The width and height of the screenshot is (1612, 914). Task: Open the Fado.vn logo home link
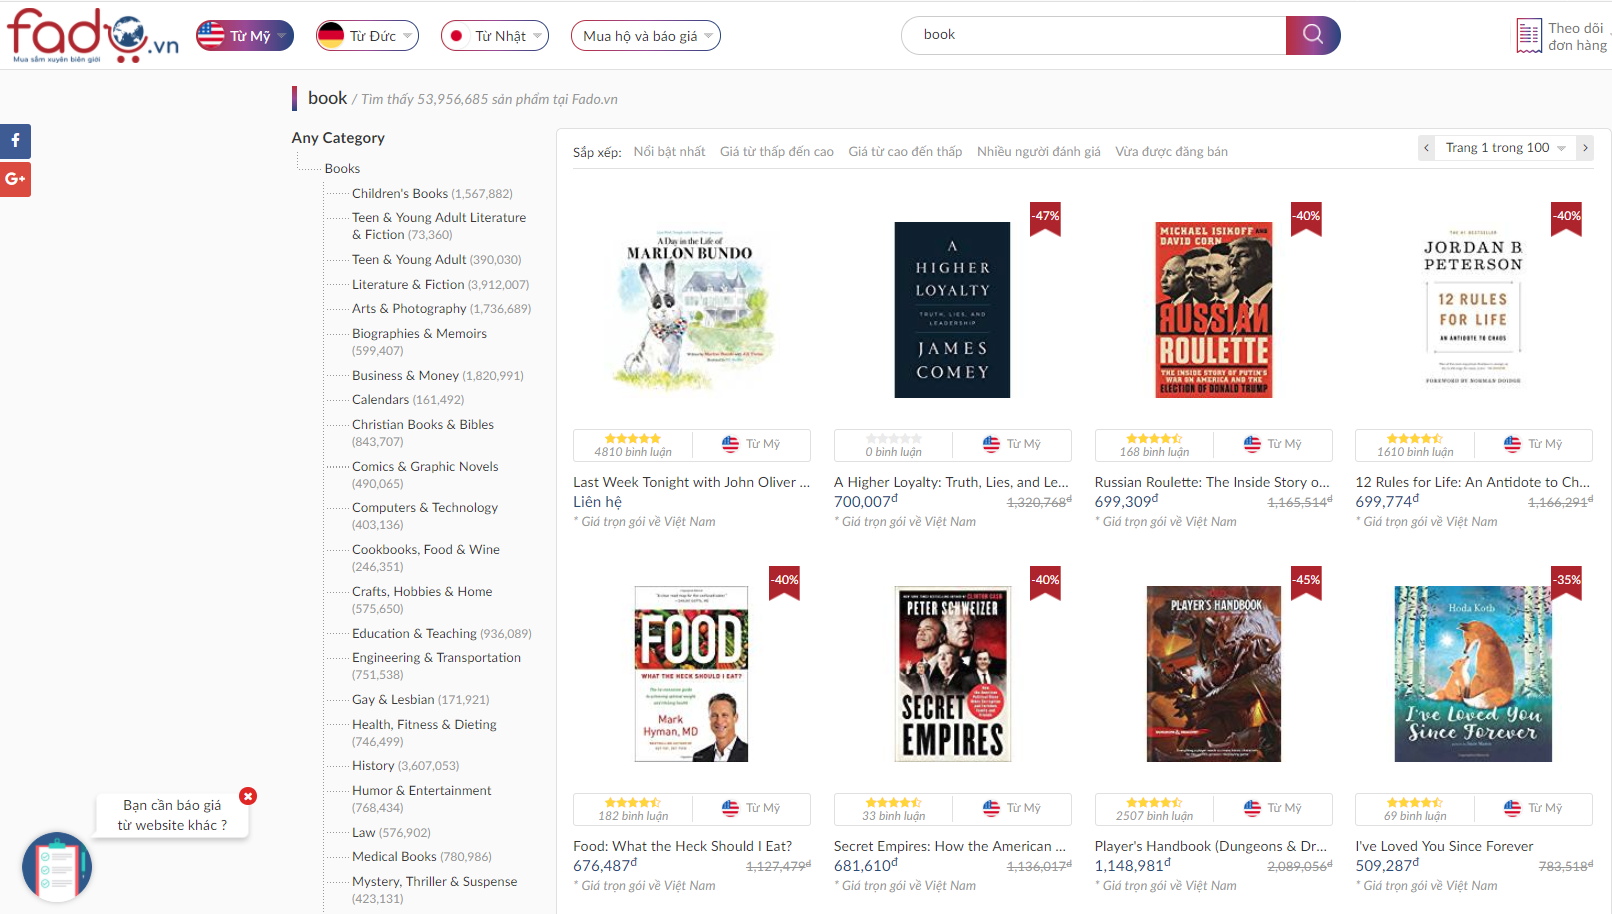92,35
